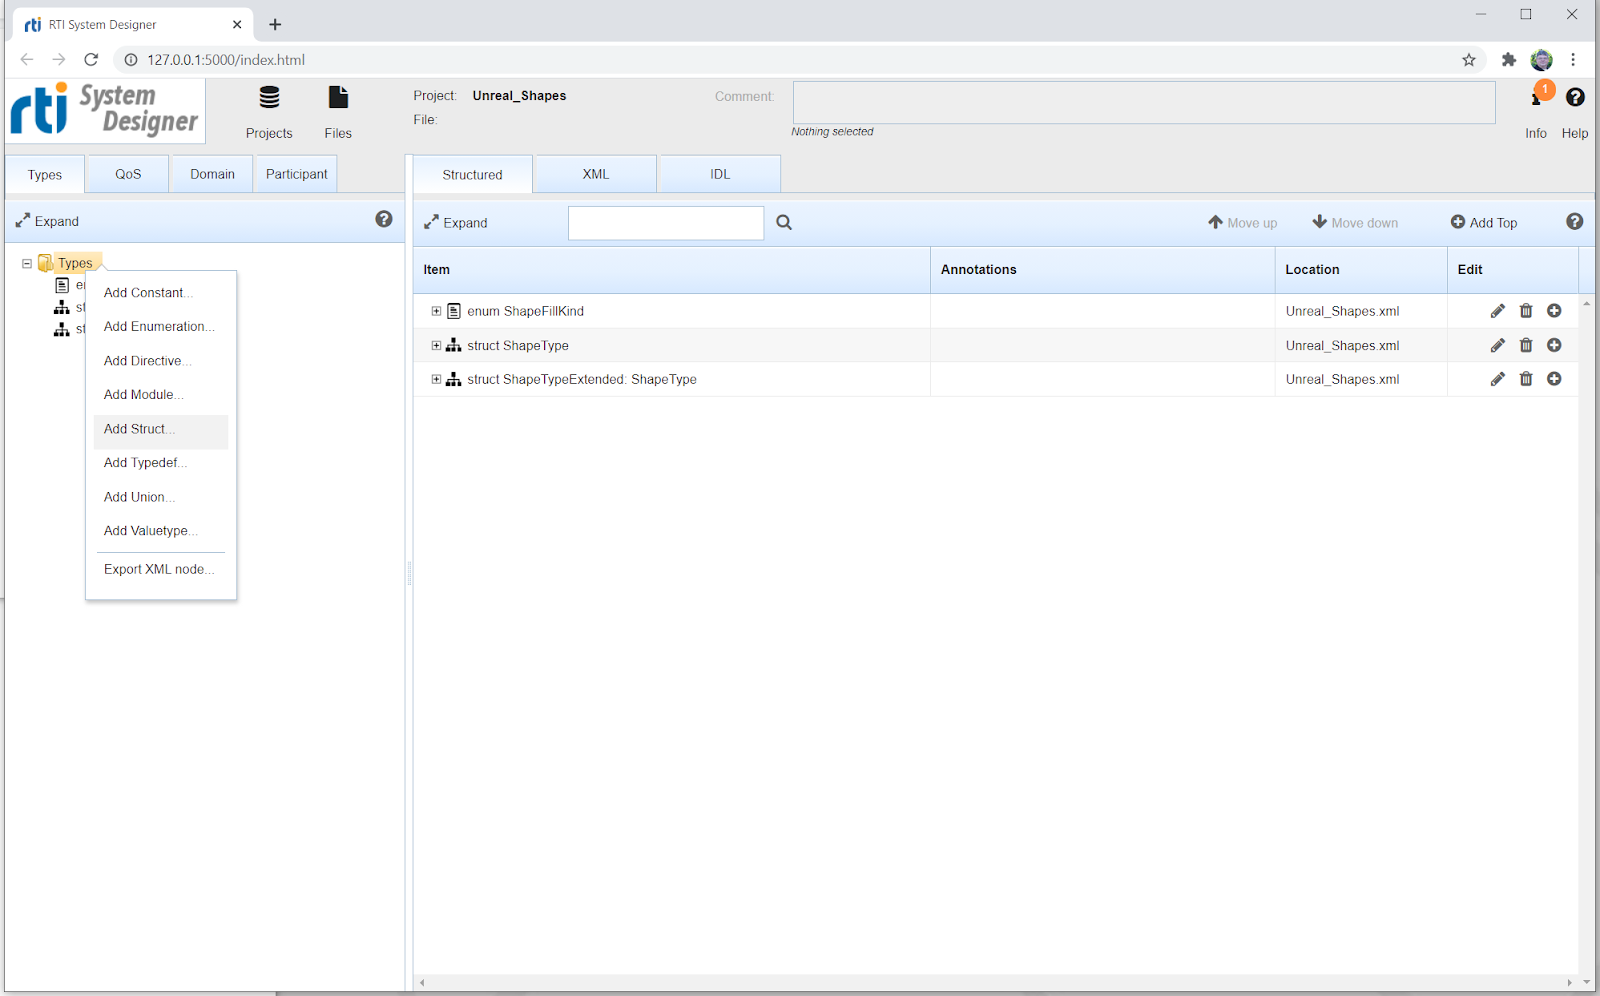
Task: Switch to the Domain tab
Action: 213,174
